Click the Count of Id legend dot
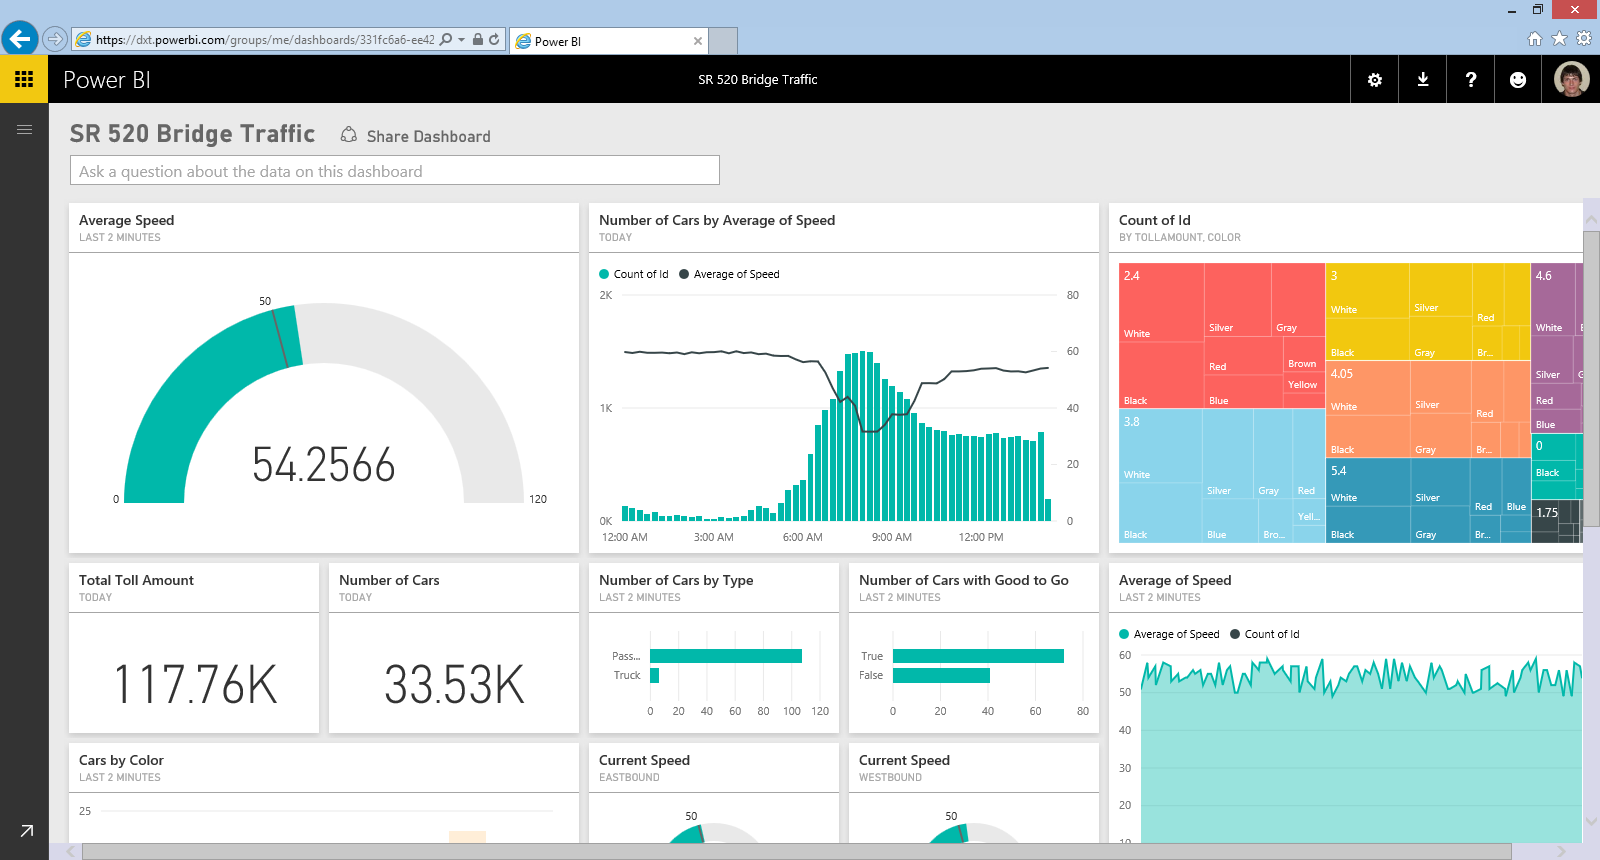This screenshot has width=1600, height=860. (x=604, y=274)
